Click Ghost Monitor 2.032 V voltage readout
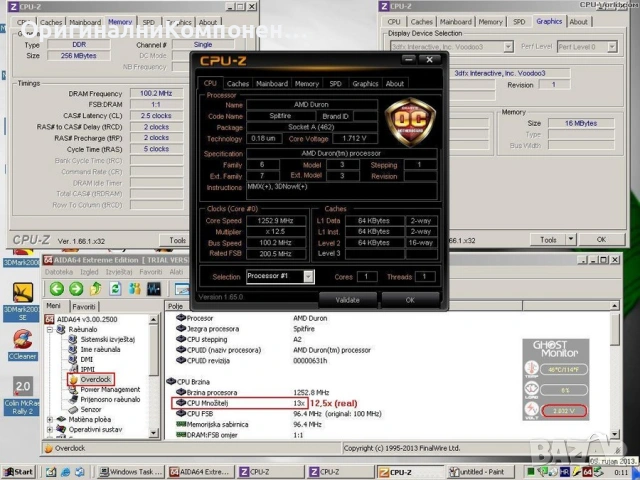 pos(564,411)
